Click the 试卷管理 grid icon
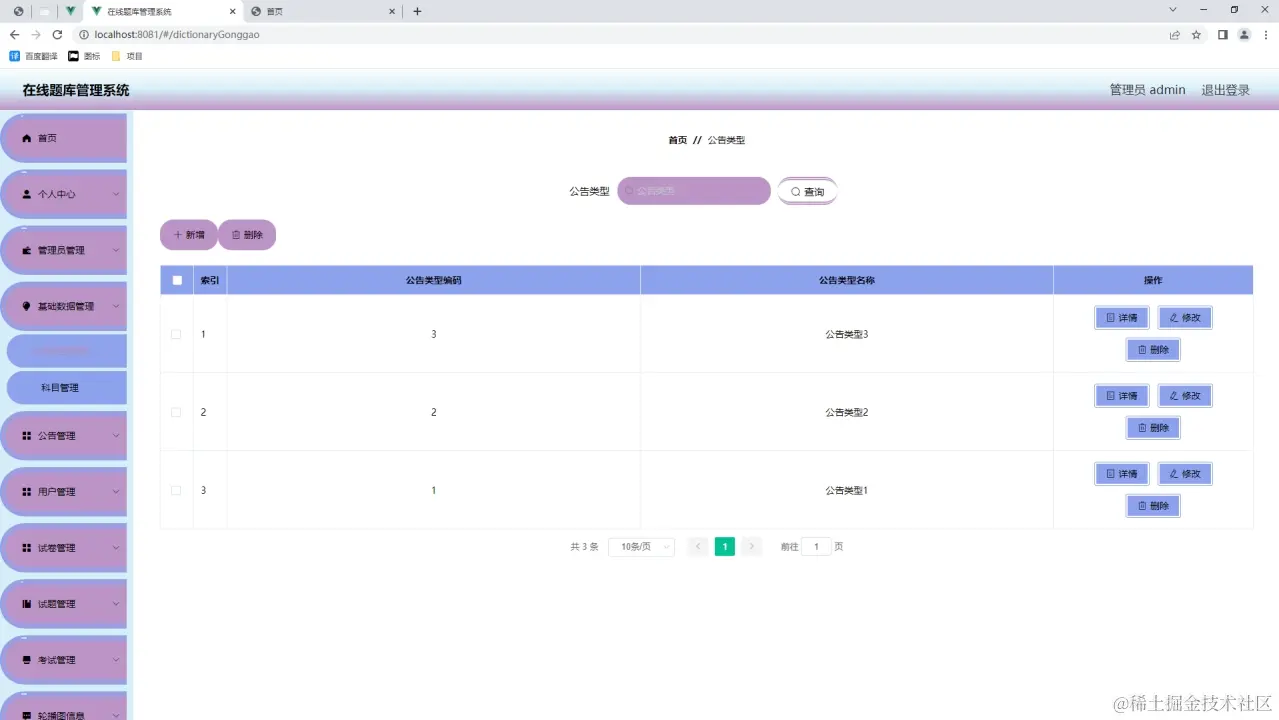The image size is (1279, 720). click(x=27, y=548)
